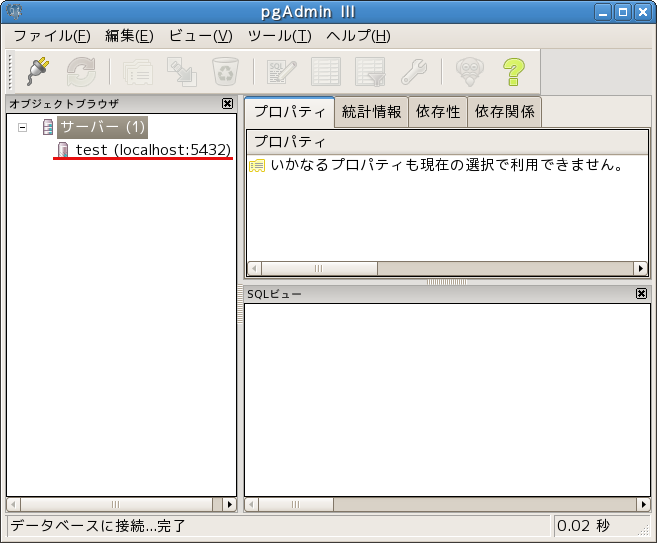Click the プロパティ column header
The image size is (657, 543).
tap(447, 142)
